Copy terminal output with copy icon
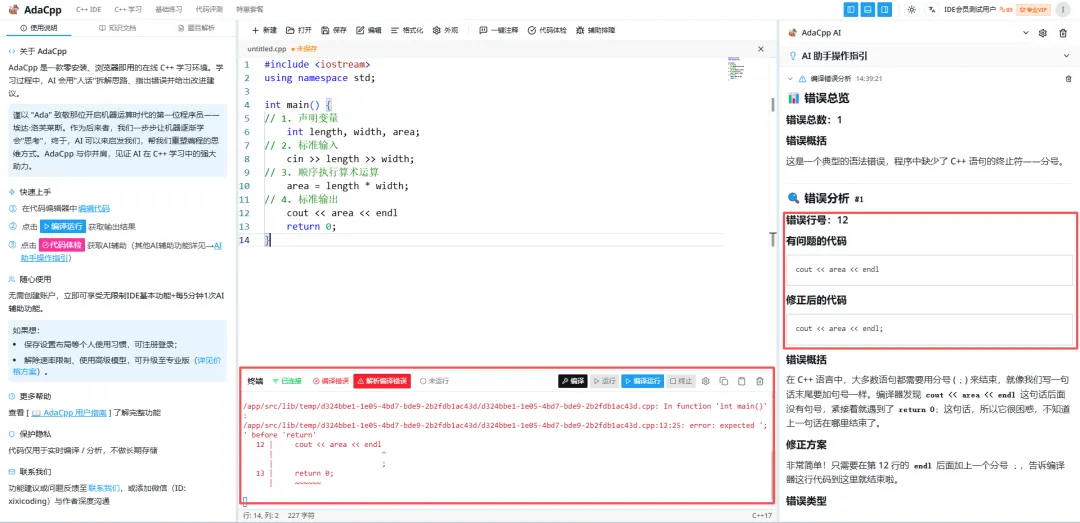 coord(723,381)
